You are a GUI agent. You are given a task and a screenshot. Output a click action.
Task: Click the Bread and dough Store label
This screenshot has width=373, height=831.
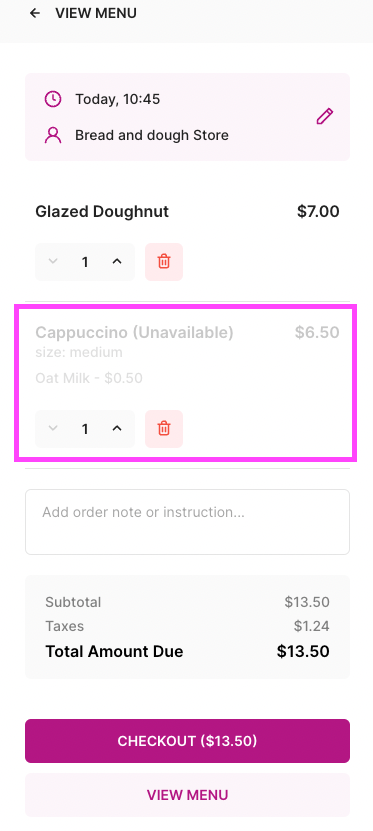[152, 135]
